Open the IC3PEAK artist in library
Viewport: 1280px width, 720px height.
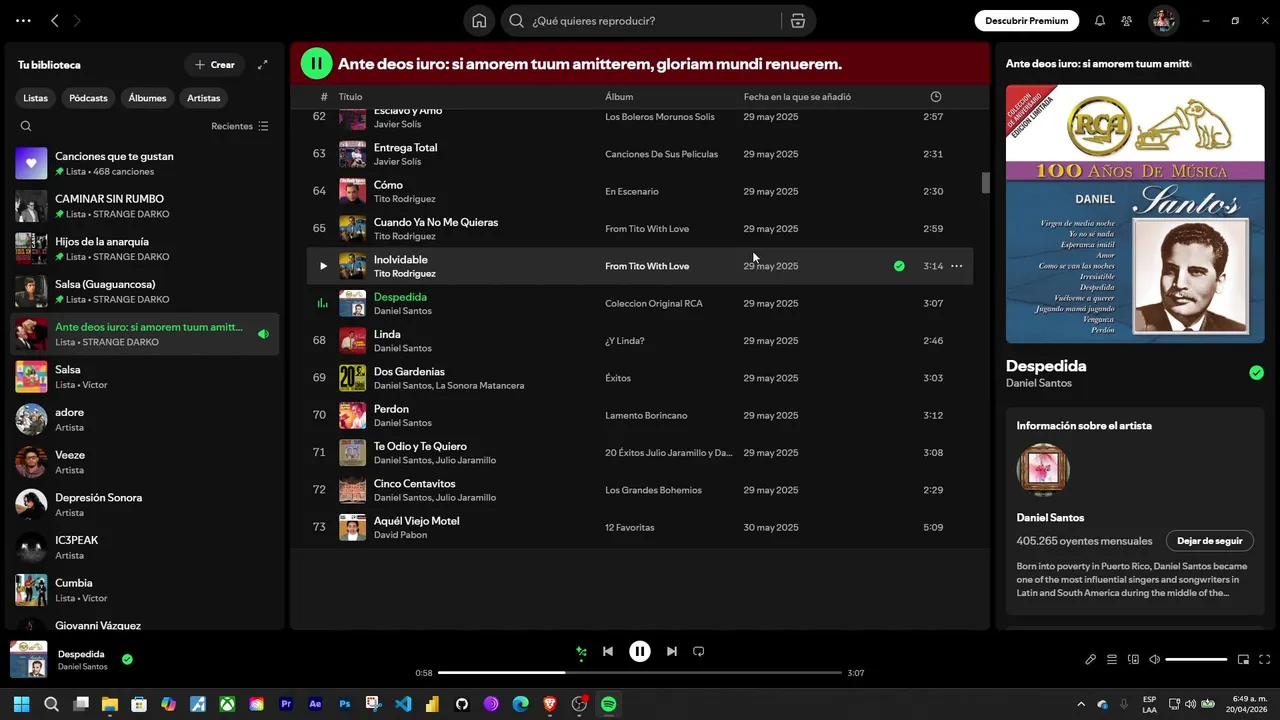pyautogui.click(x=145, y=547)
